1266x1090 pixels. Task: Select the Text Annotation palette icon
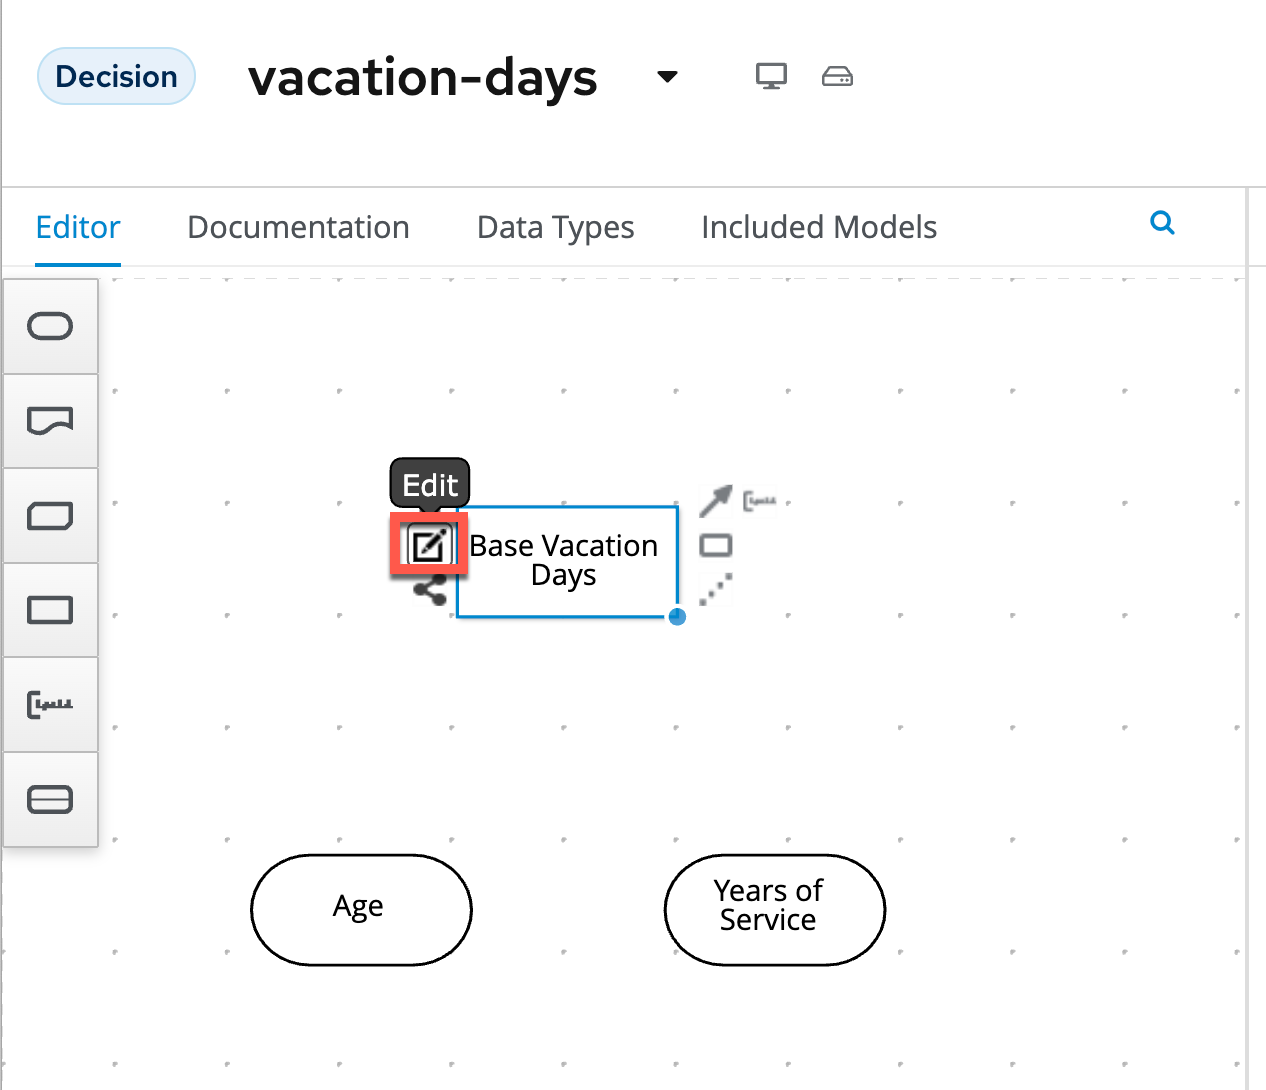coord(50,705)
